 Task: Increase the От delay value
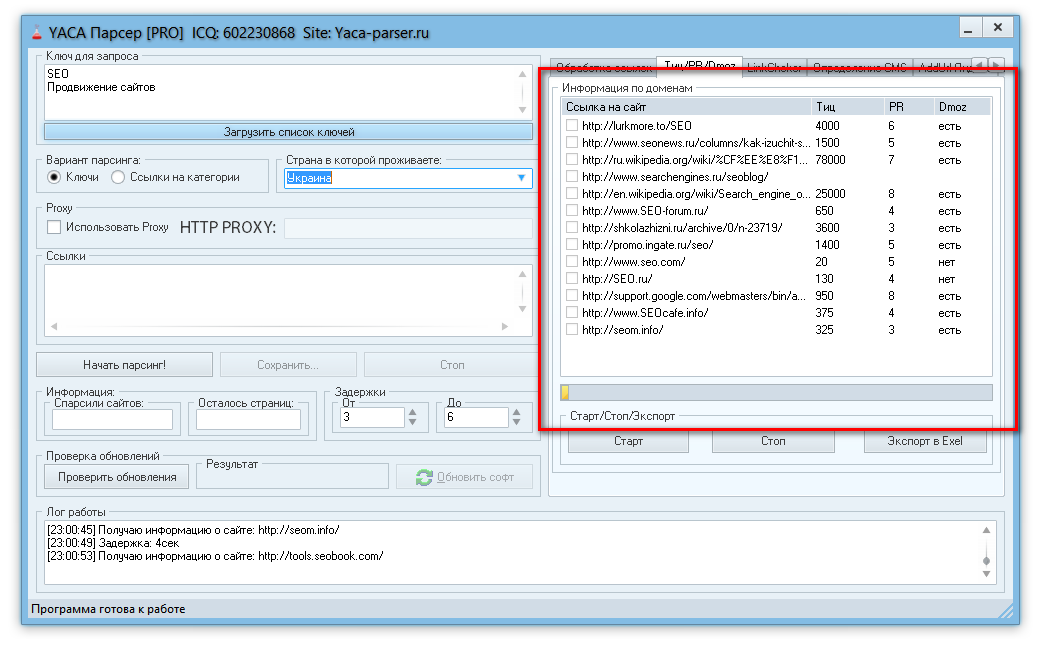(413, 412)
